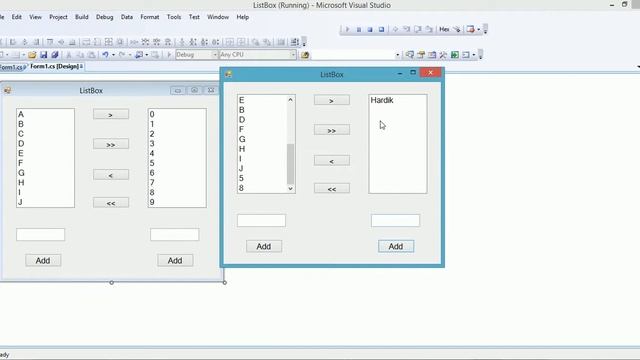Click the Step Into icon
This screenshot has height=360, width=640.
(x=406, y=29)
